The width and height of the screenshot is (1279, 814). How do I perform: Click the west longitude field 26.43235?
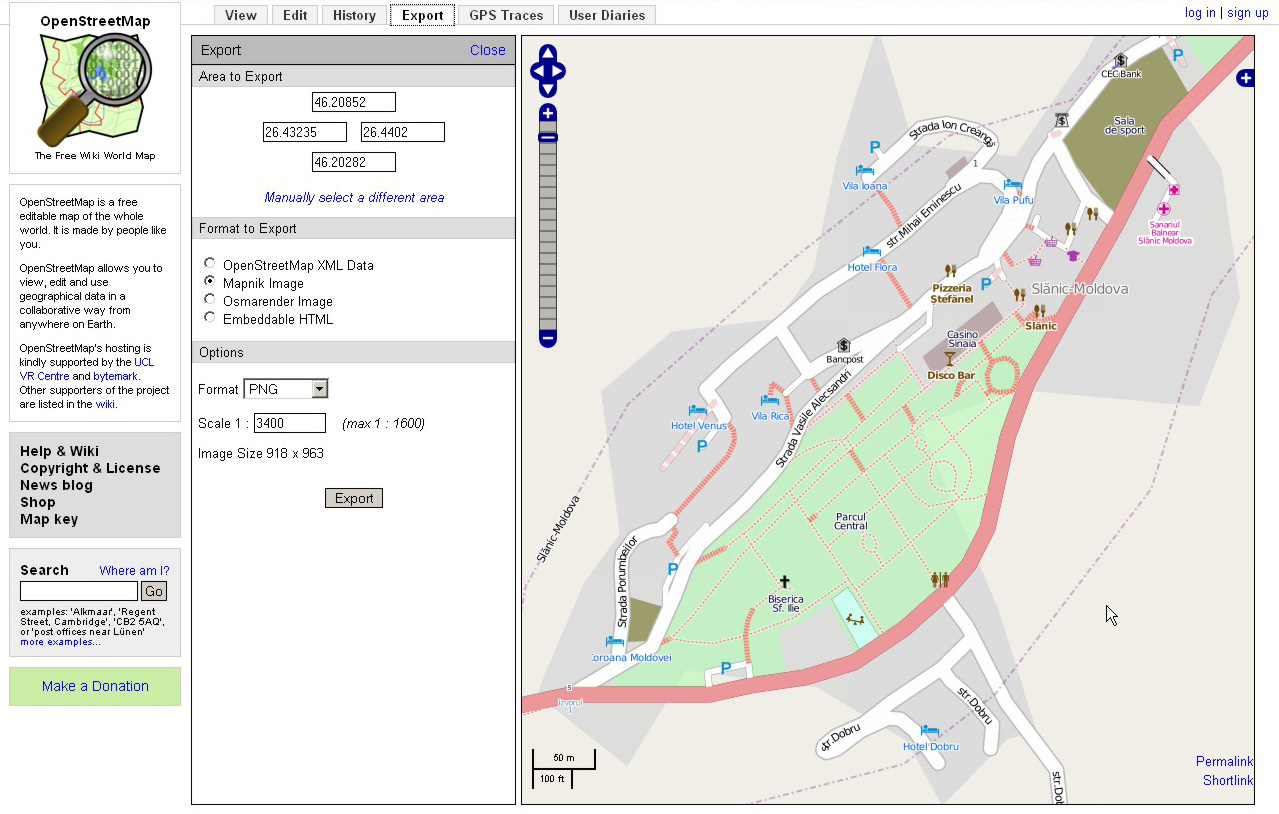[x=305, y=132]
